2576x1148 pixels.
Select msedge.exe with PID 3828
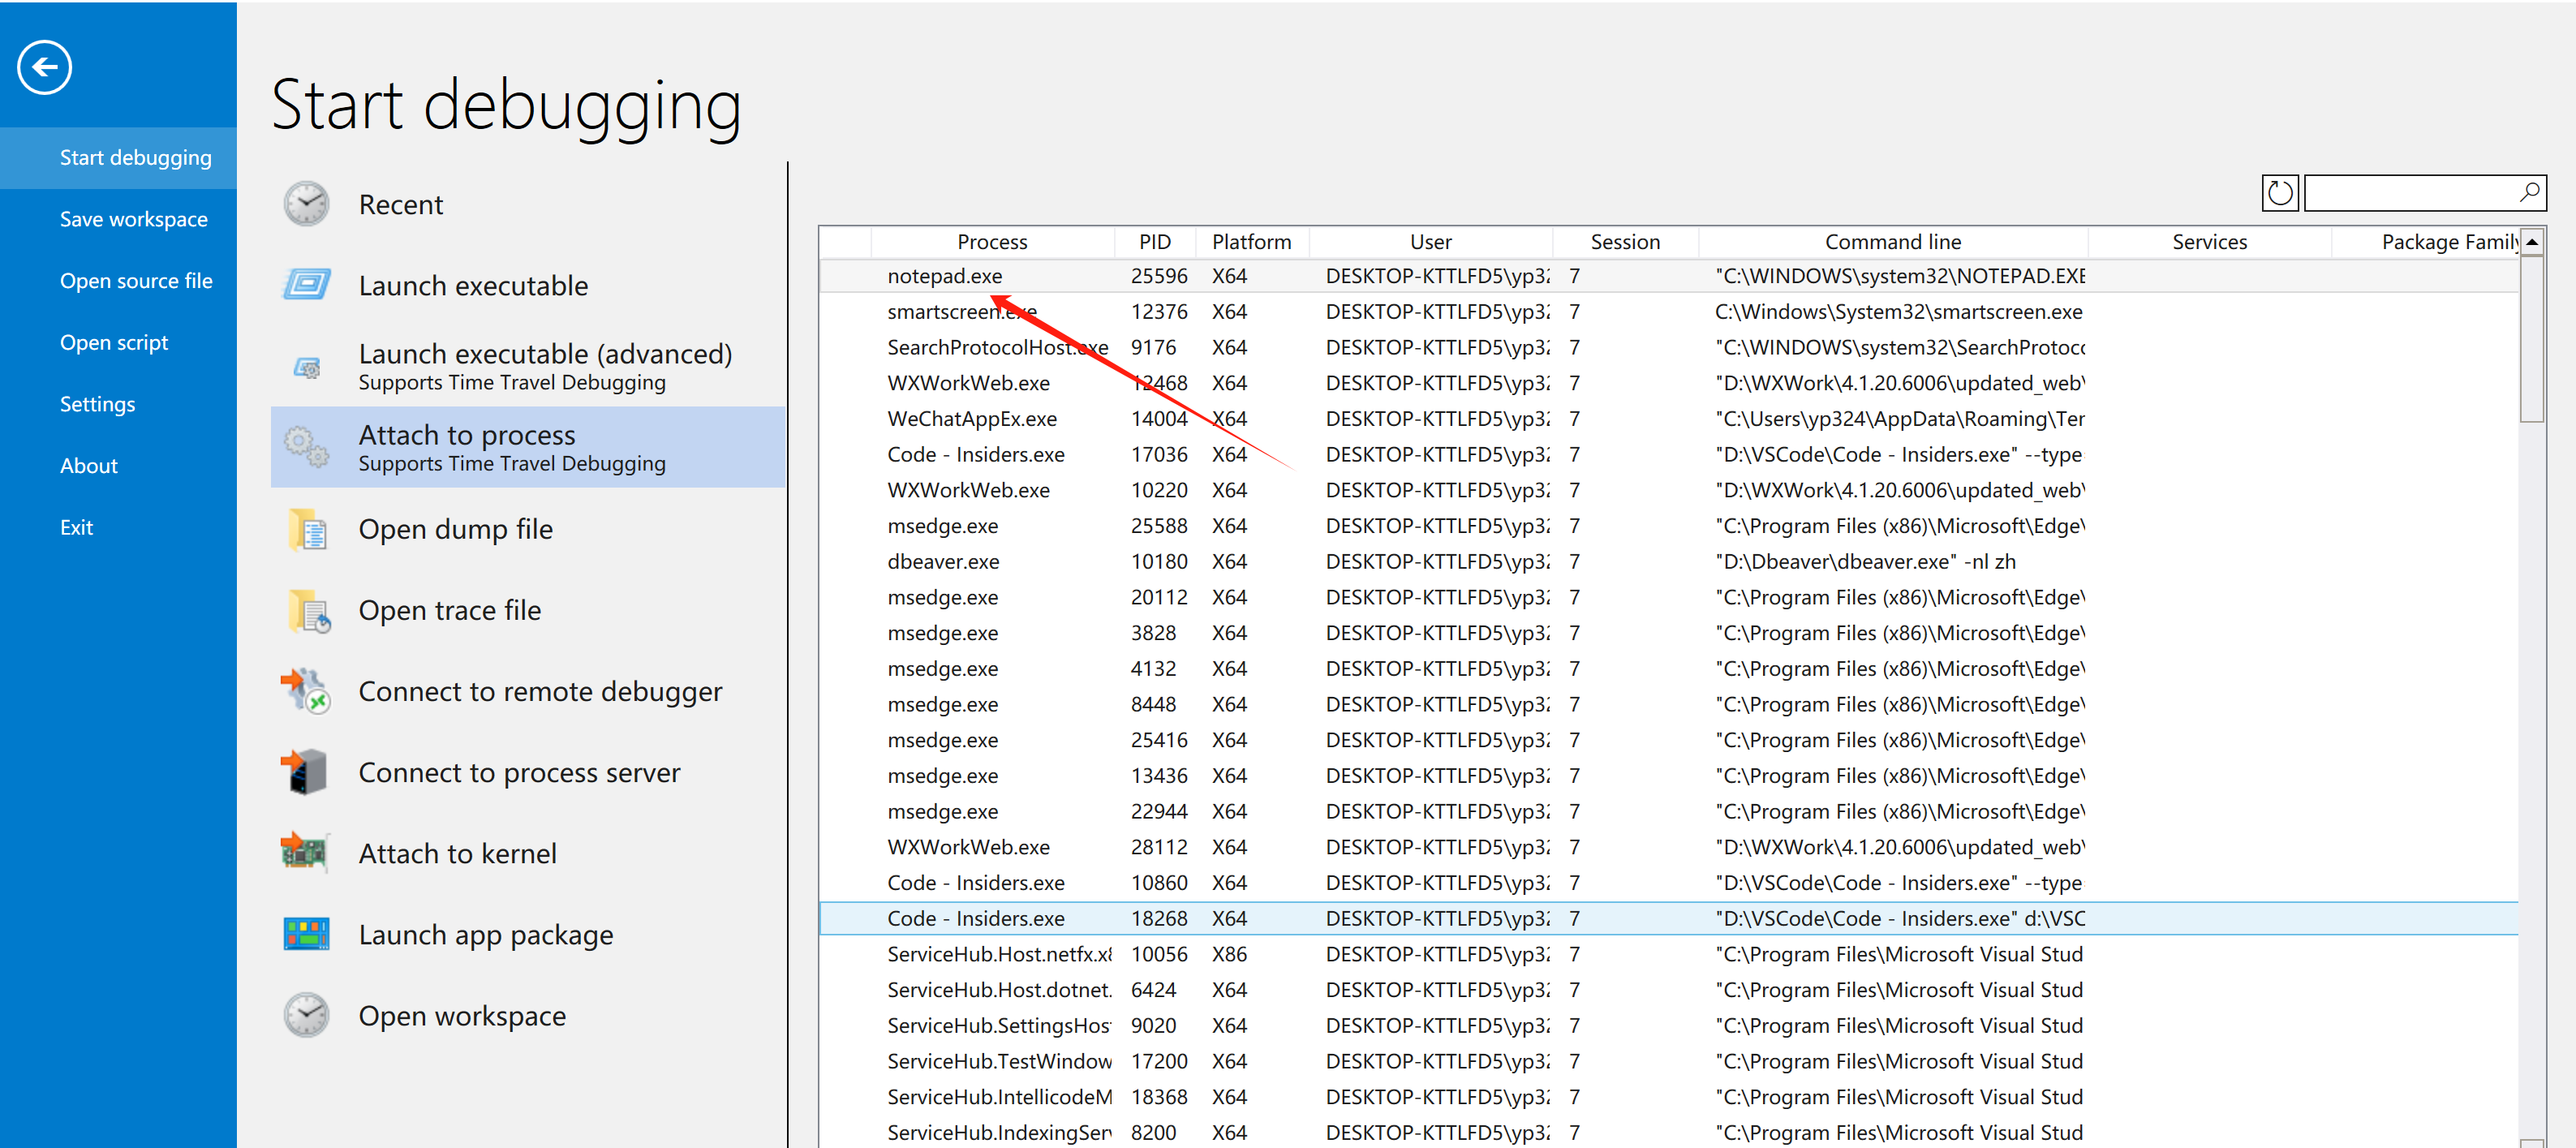[x=1669, y=633]
